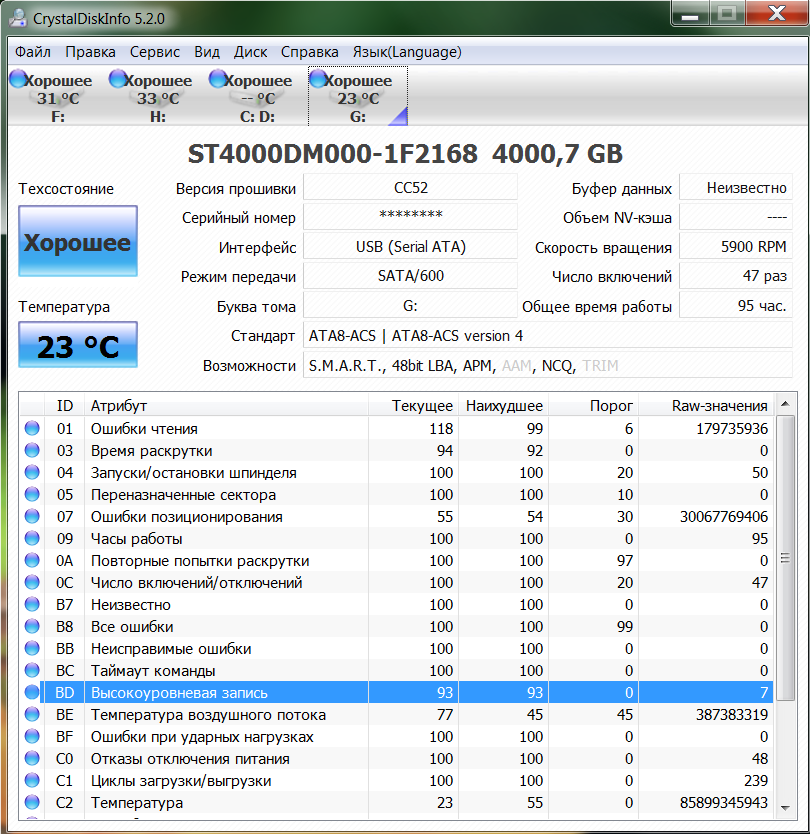This screenshot has width=810, height=834.
Task: Open the Справка menu
Action: [310, 52]
